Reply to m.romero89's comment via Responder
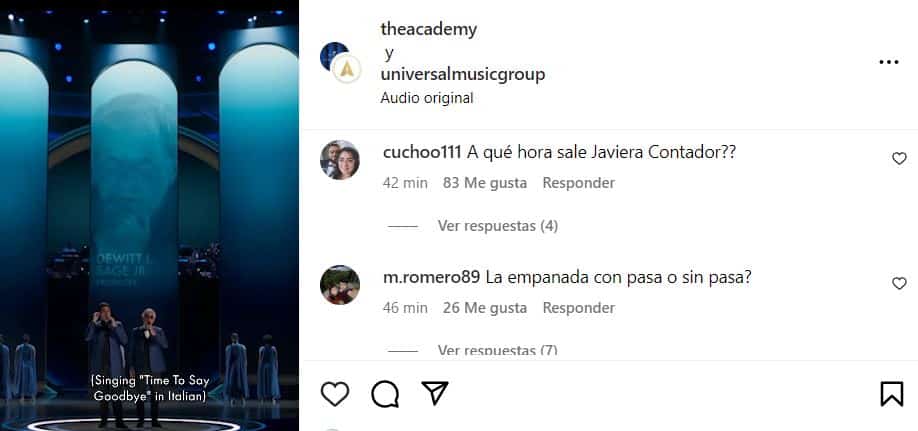 click(578, 308)
